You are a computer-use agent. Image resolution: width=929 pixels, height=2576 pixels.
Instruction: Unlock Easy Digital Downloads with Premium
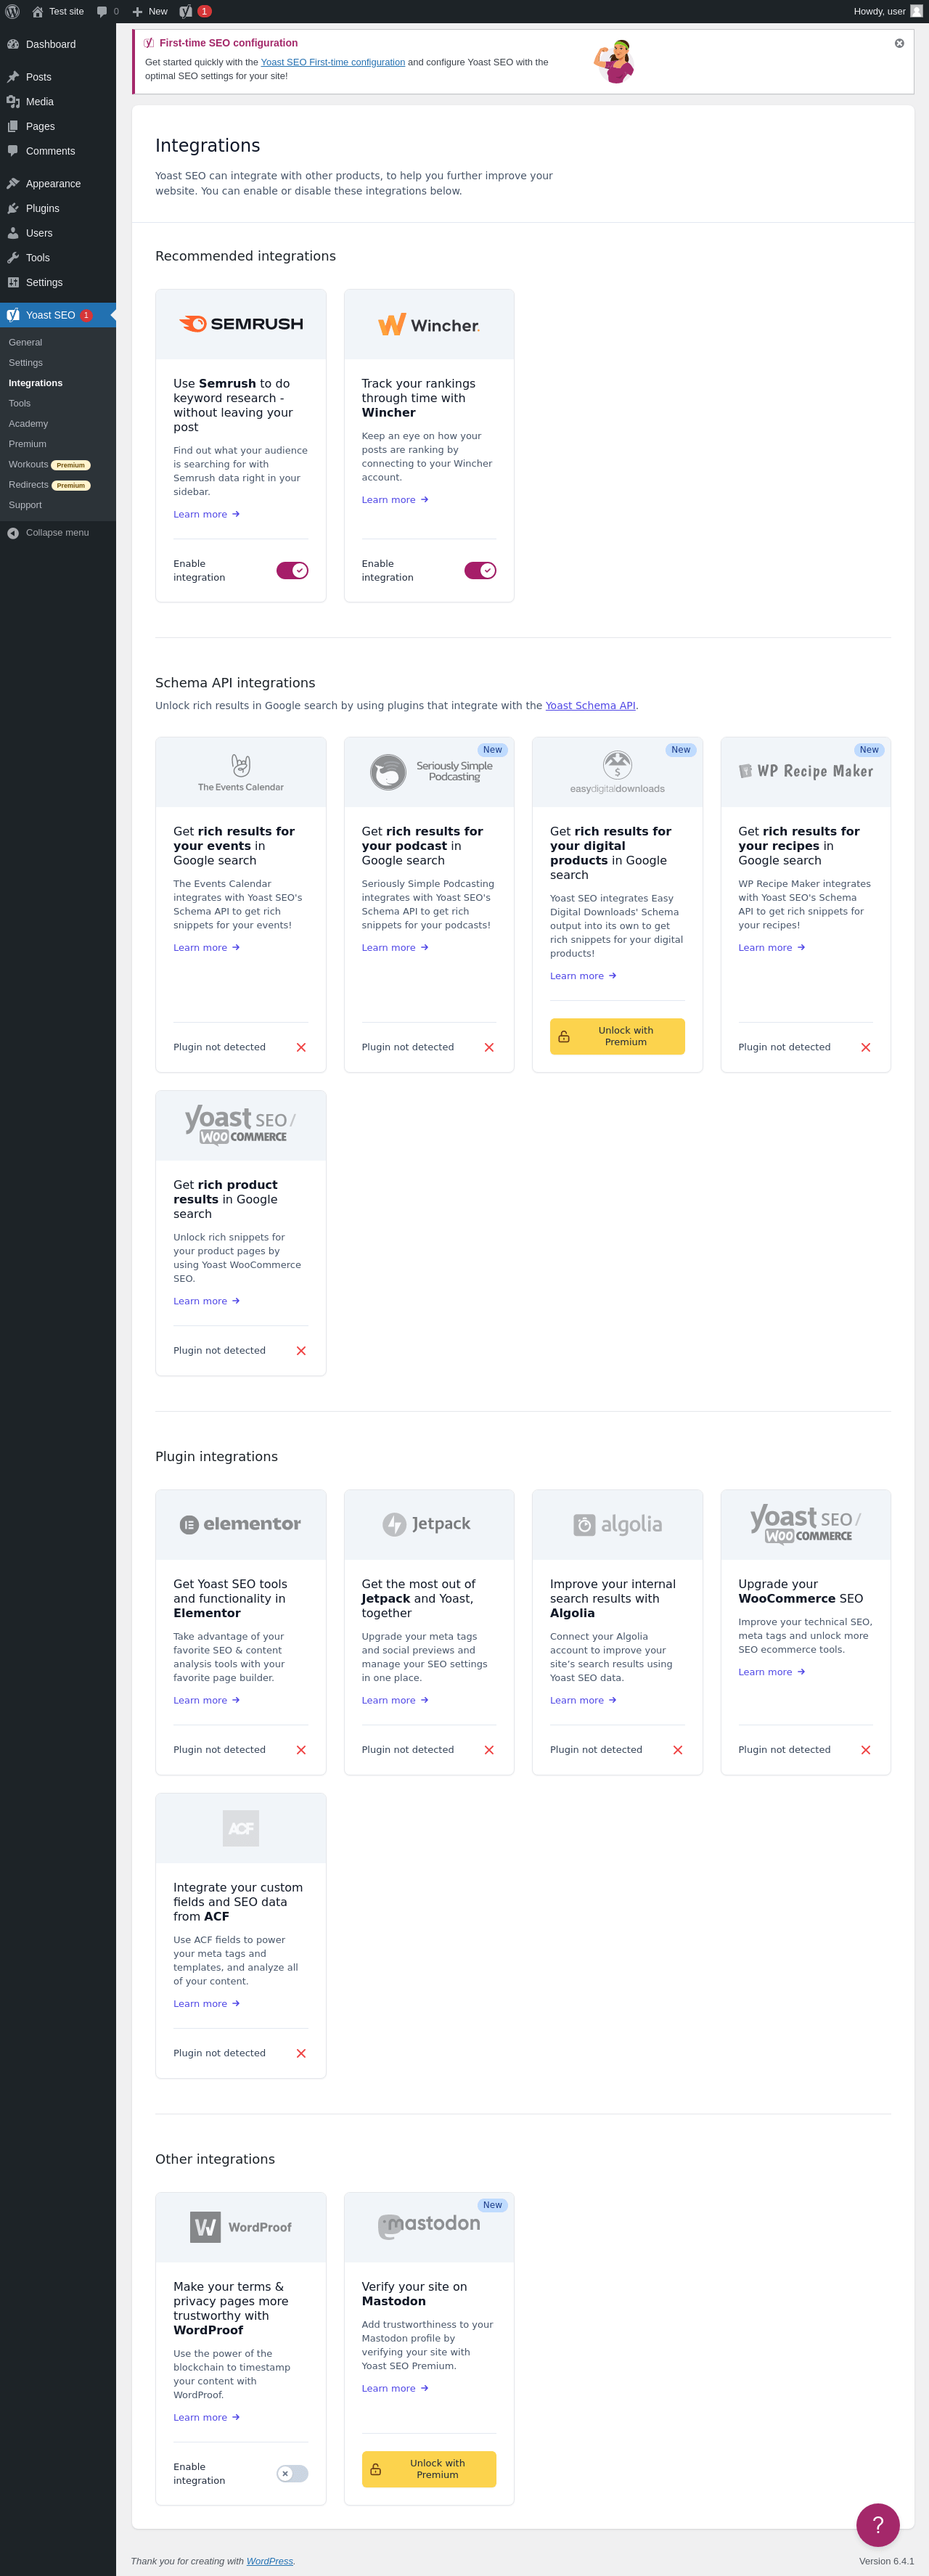(617, 1036)
